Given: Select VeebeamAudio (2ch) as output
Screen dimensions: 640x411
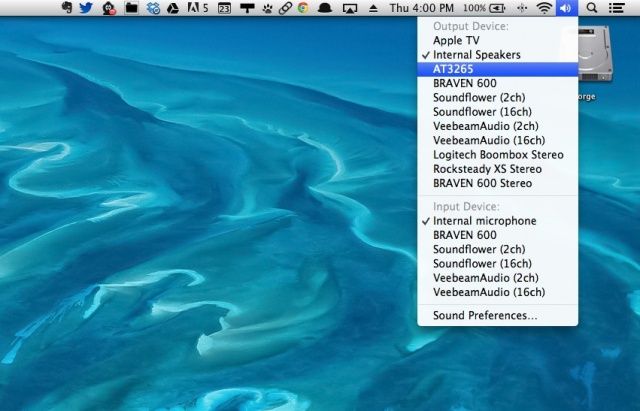Looking at the screenshot, I should click(498, 126).
